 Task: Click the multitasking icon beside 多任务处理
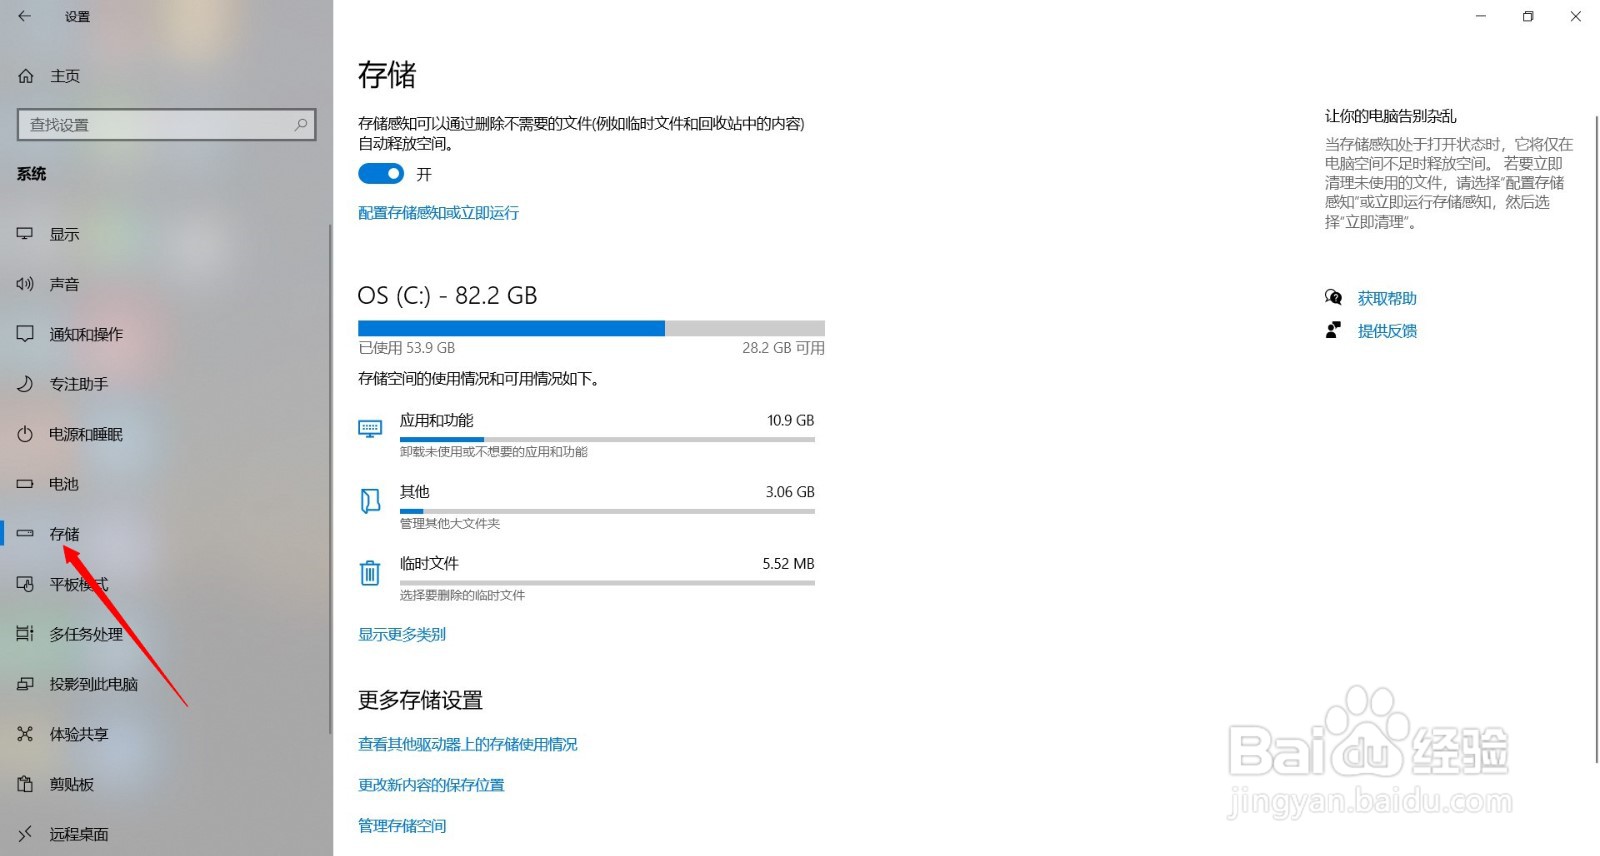[25, 634]
